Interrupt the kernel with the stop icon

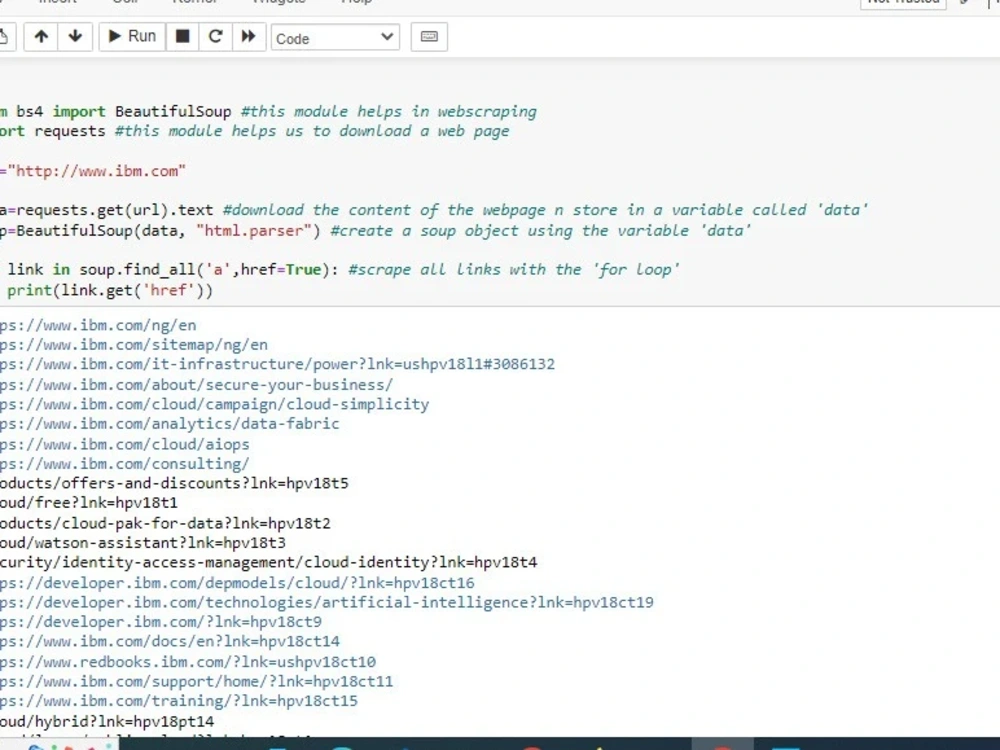181,36
